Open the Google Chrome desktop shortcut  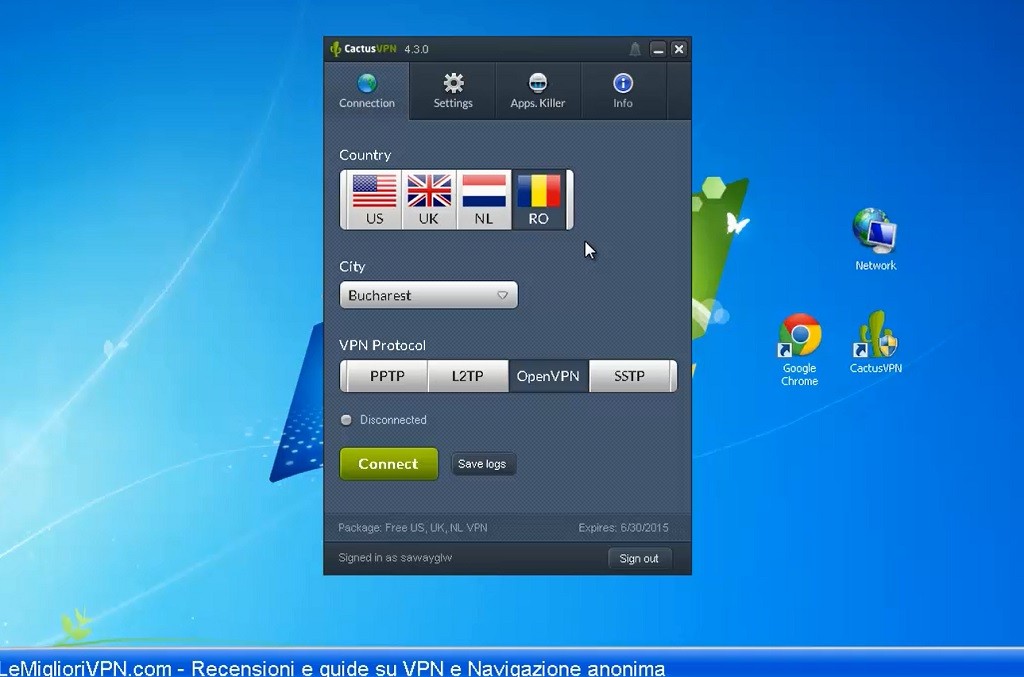799,350
